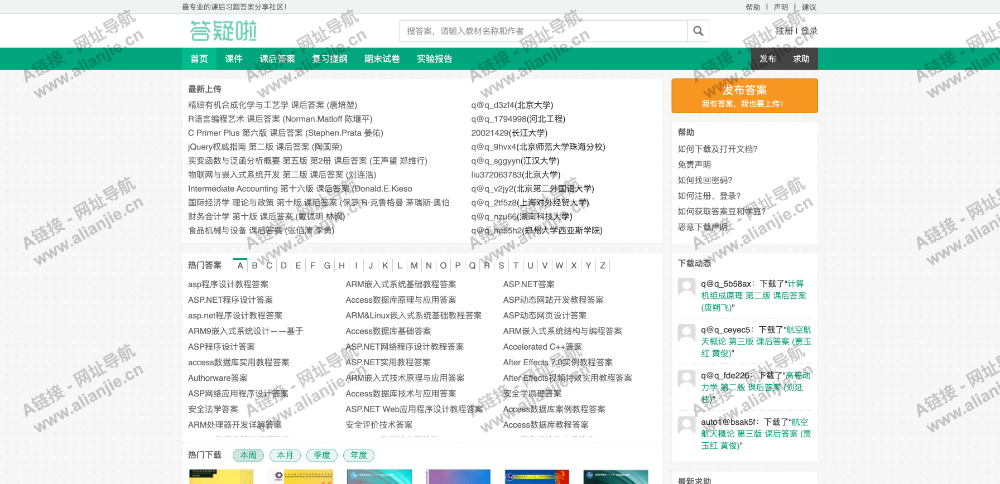Screen dimensions: 1000x484
Task: Click uploader q@q_d3zf4(北京大学)
Action: pos(512,105)
